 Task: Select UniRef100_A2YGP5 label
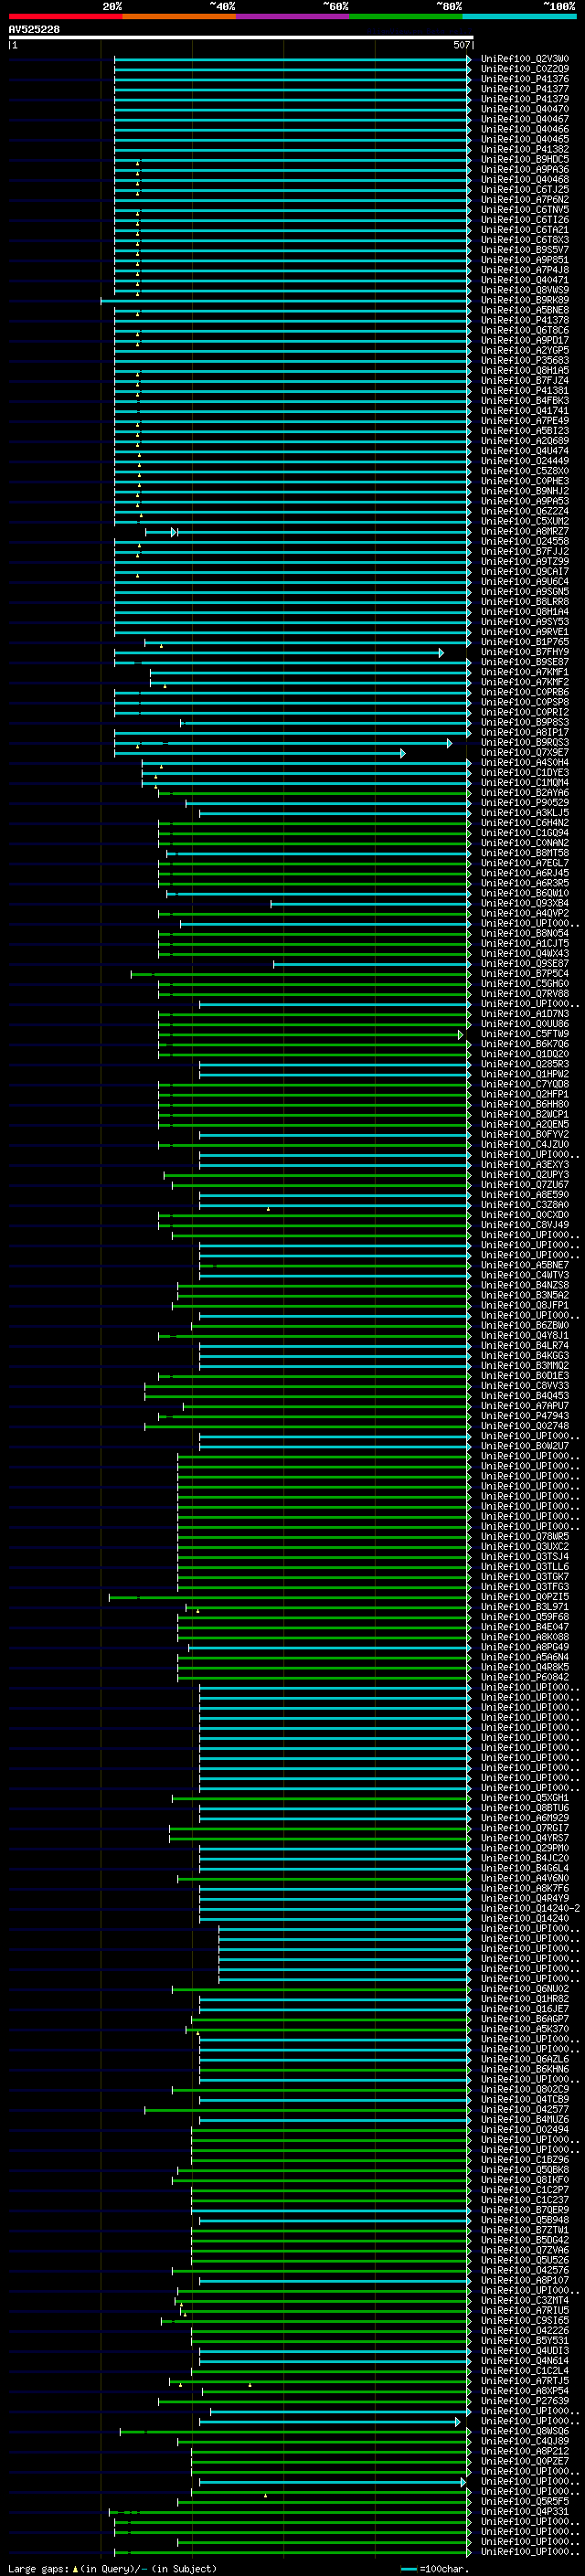point(525,350)
